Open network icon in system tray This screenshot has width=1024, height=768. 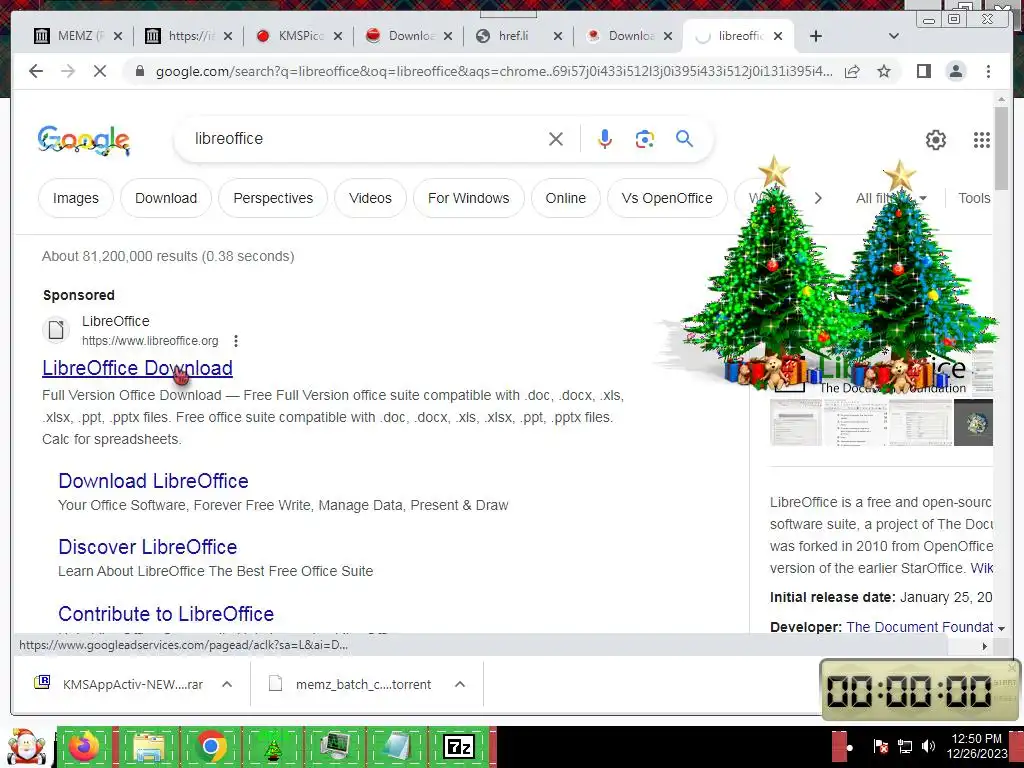[904, 746]
